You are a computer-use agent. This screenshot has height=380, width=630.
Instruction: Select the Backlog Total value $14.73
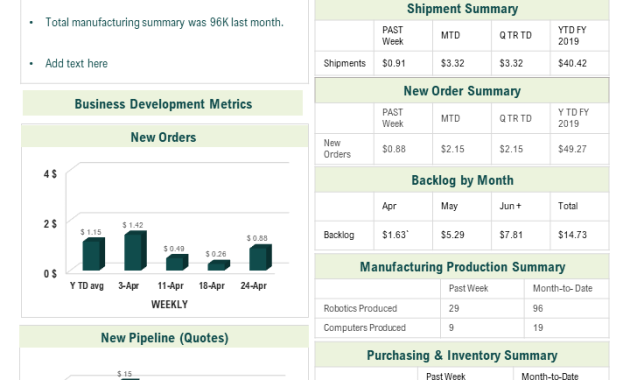click(x=573, y=235)
